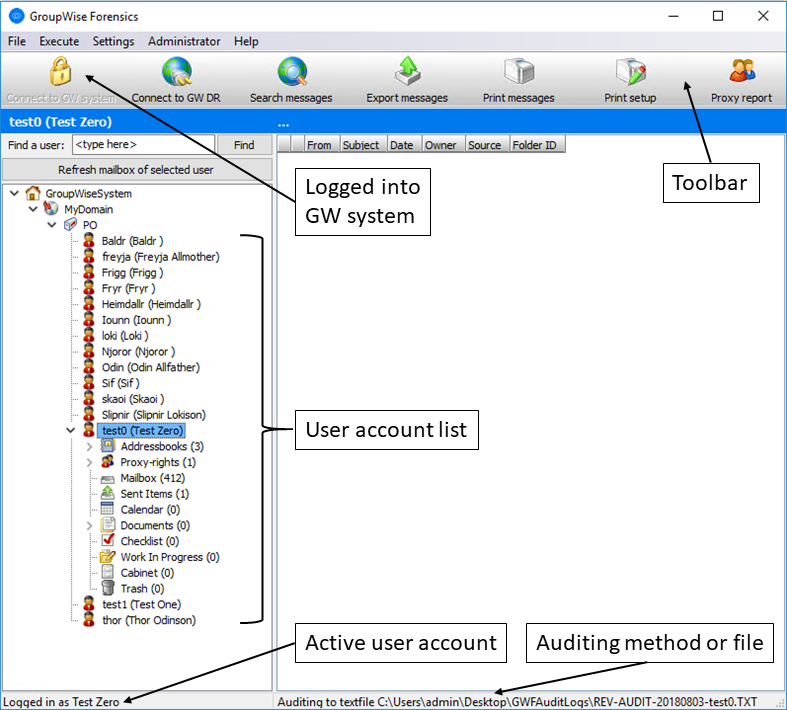Open Sent Items (1) folder

click(155, 494)
